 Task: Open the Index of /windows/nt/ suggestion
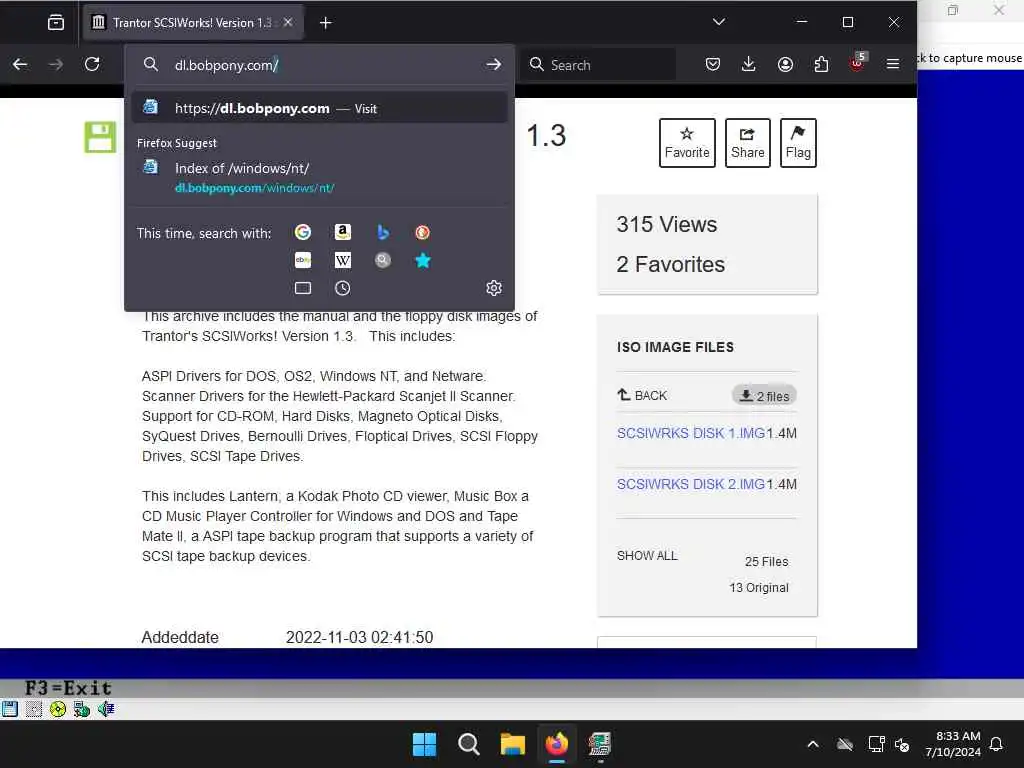[x=319, y=178]
